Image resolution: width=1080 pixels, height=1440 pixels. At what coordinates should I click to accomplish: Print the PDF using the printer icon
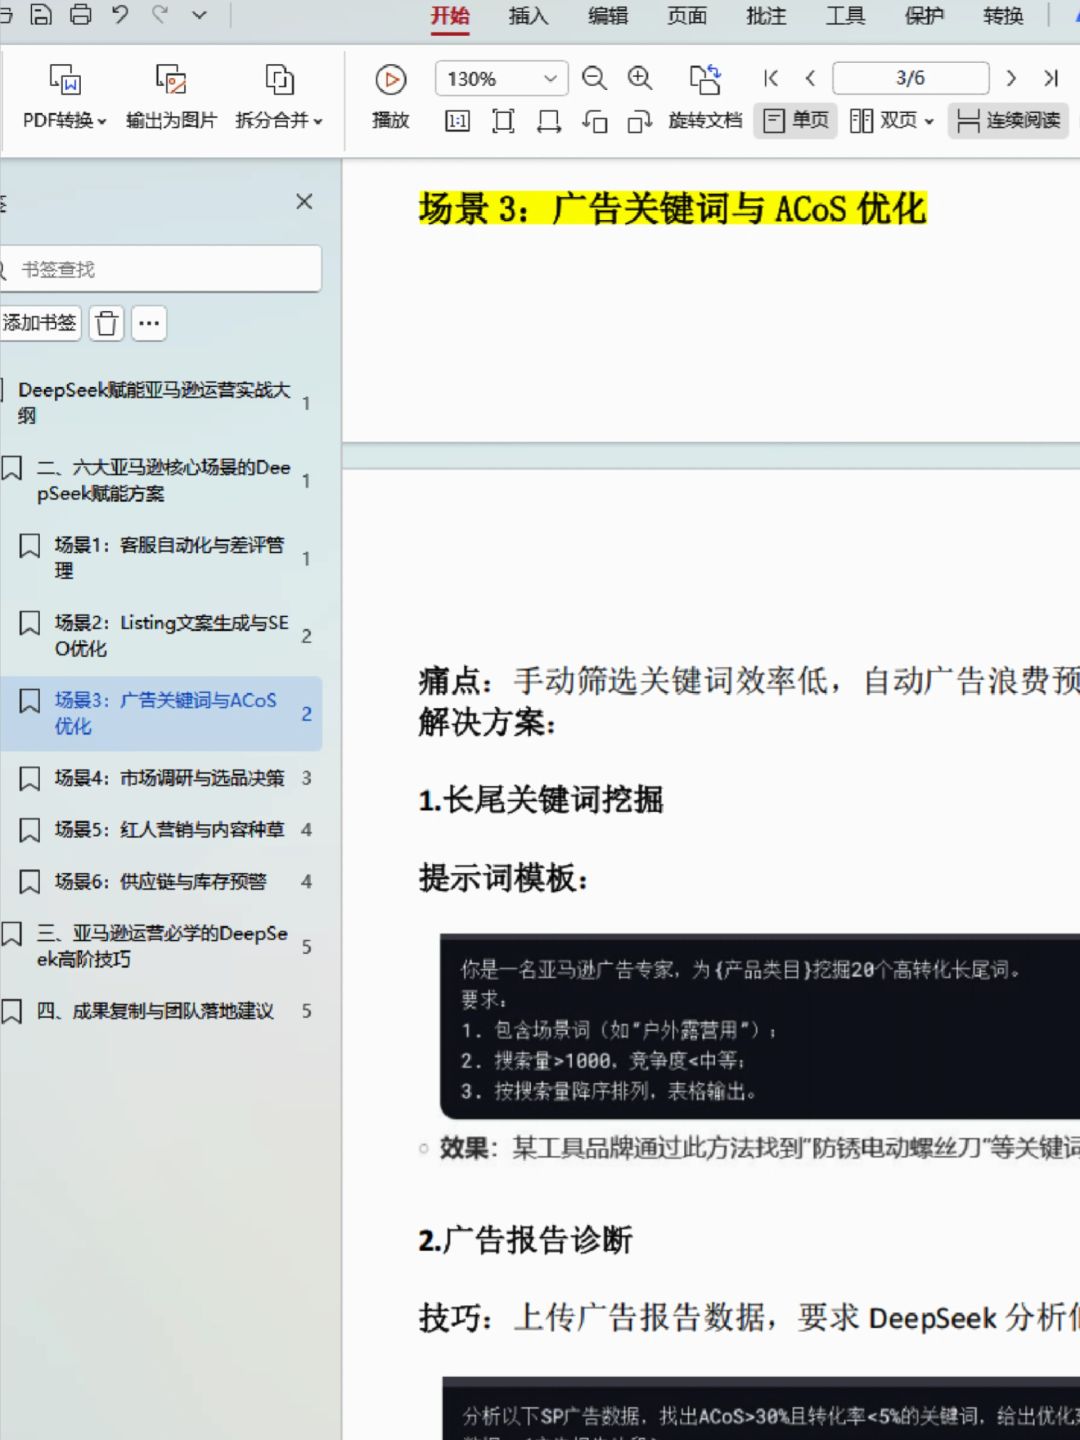[x=80, y=15]
